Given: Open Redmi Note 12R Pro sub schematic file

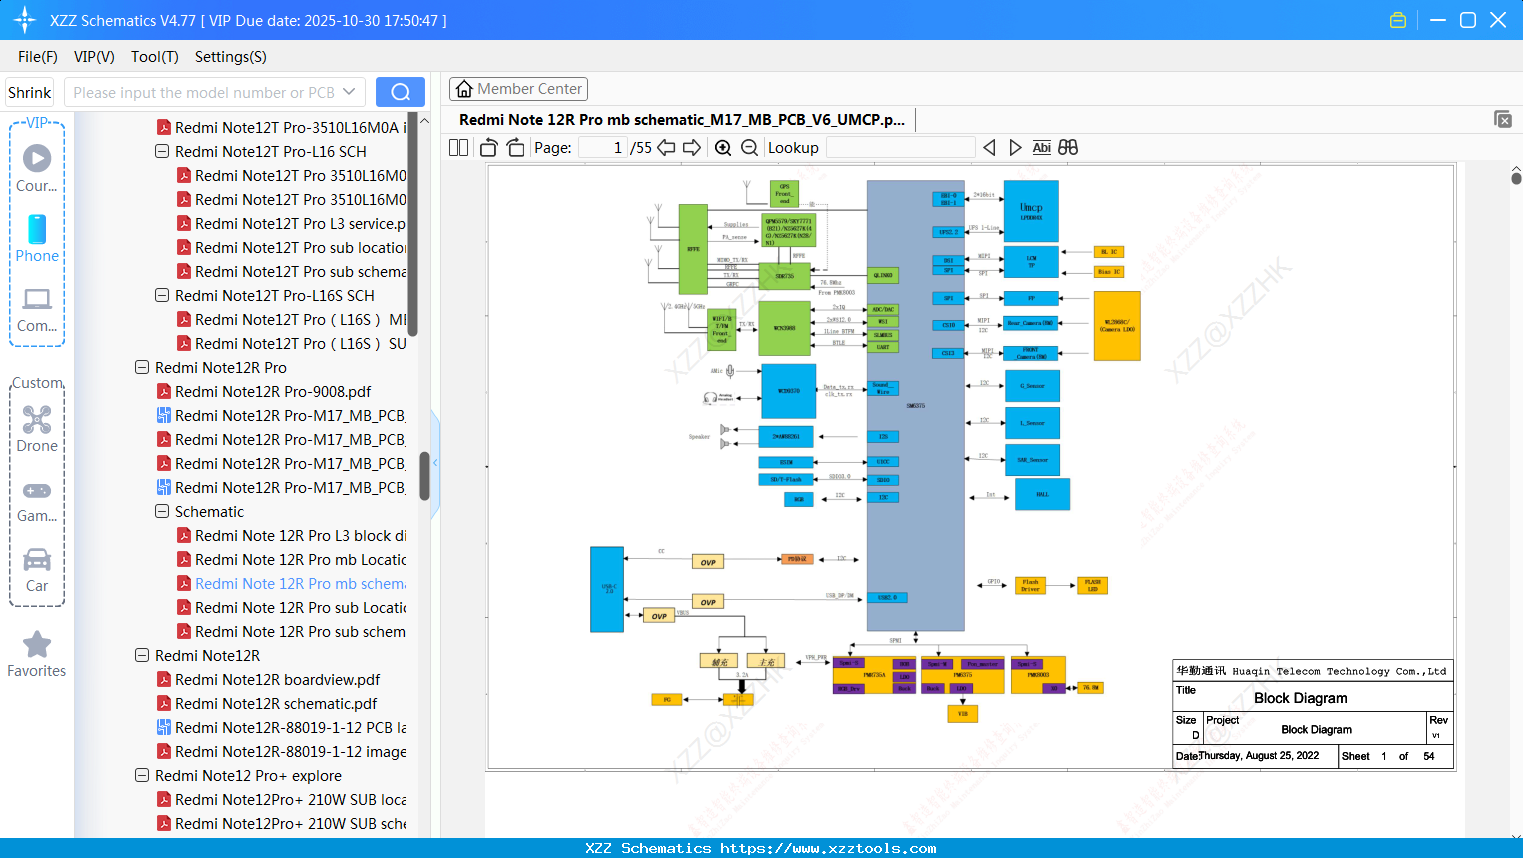Looking at the screenshot, I should point(301,632).
